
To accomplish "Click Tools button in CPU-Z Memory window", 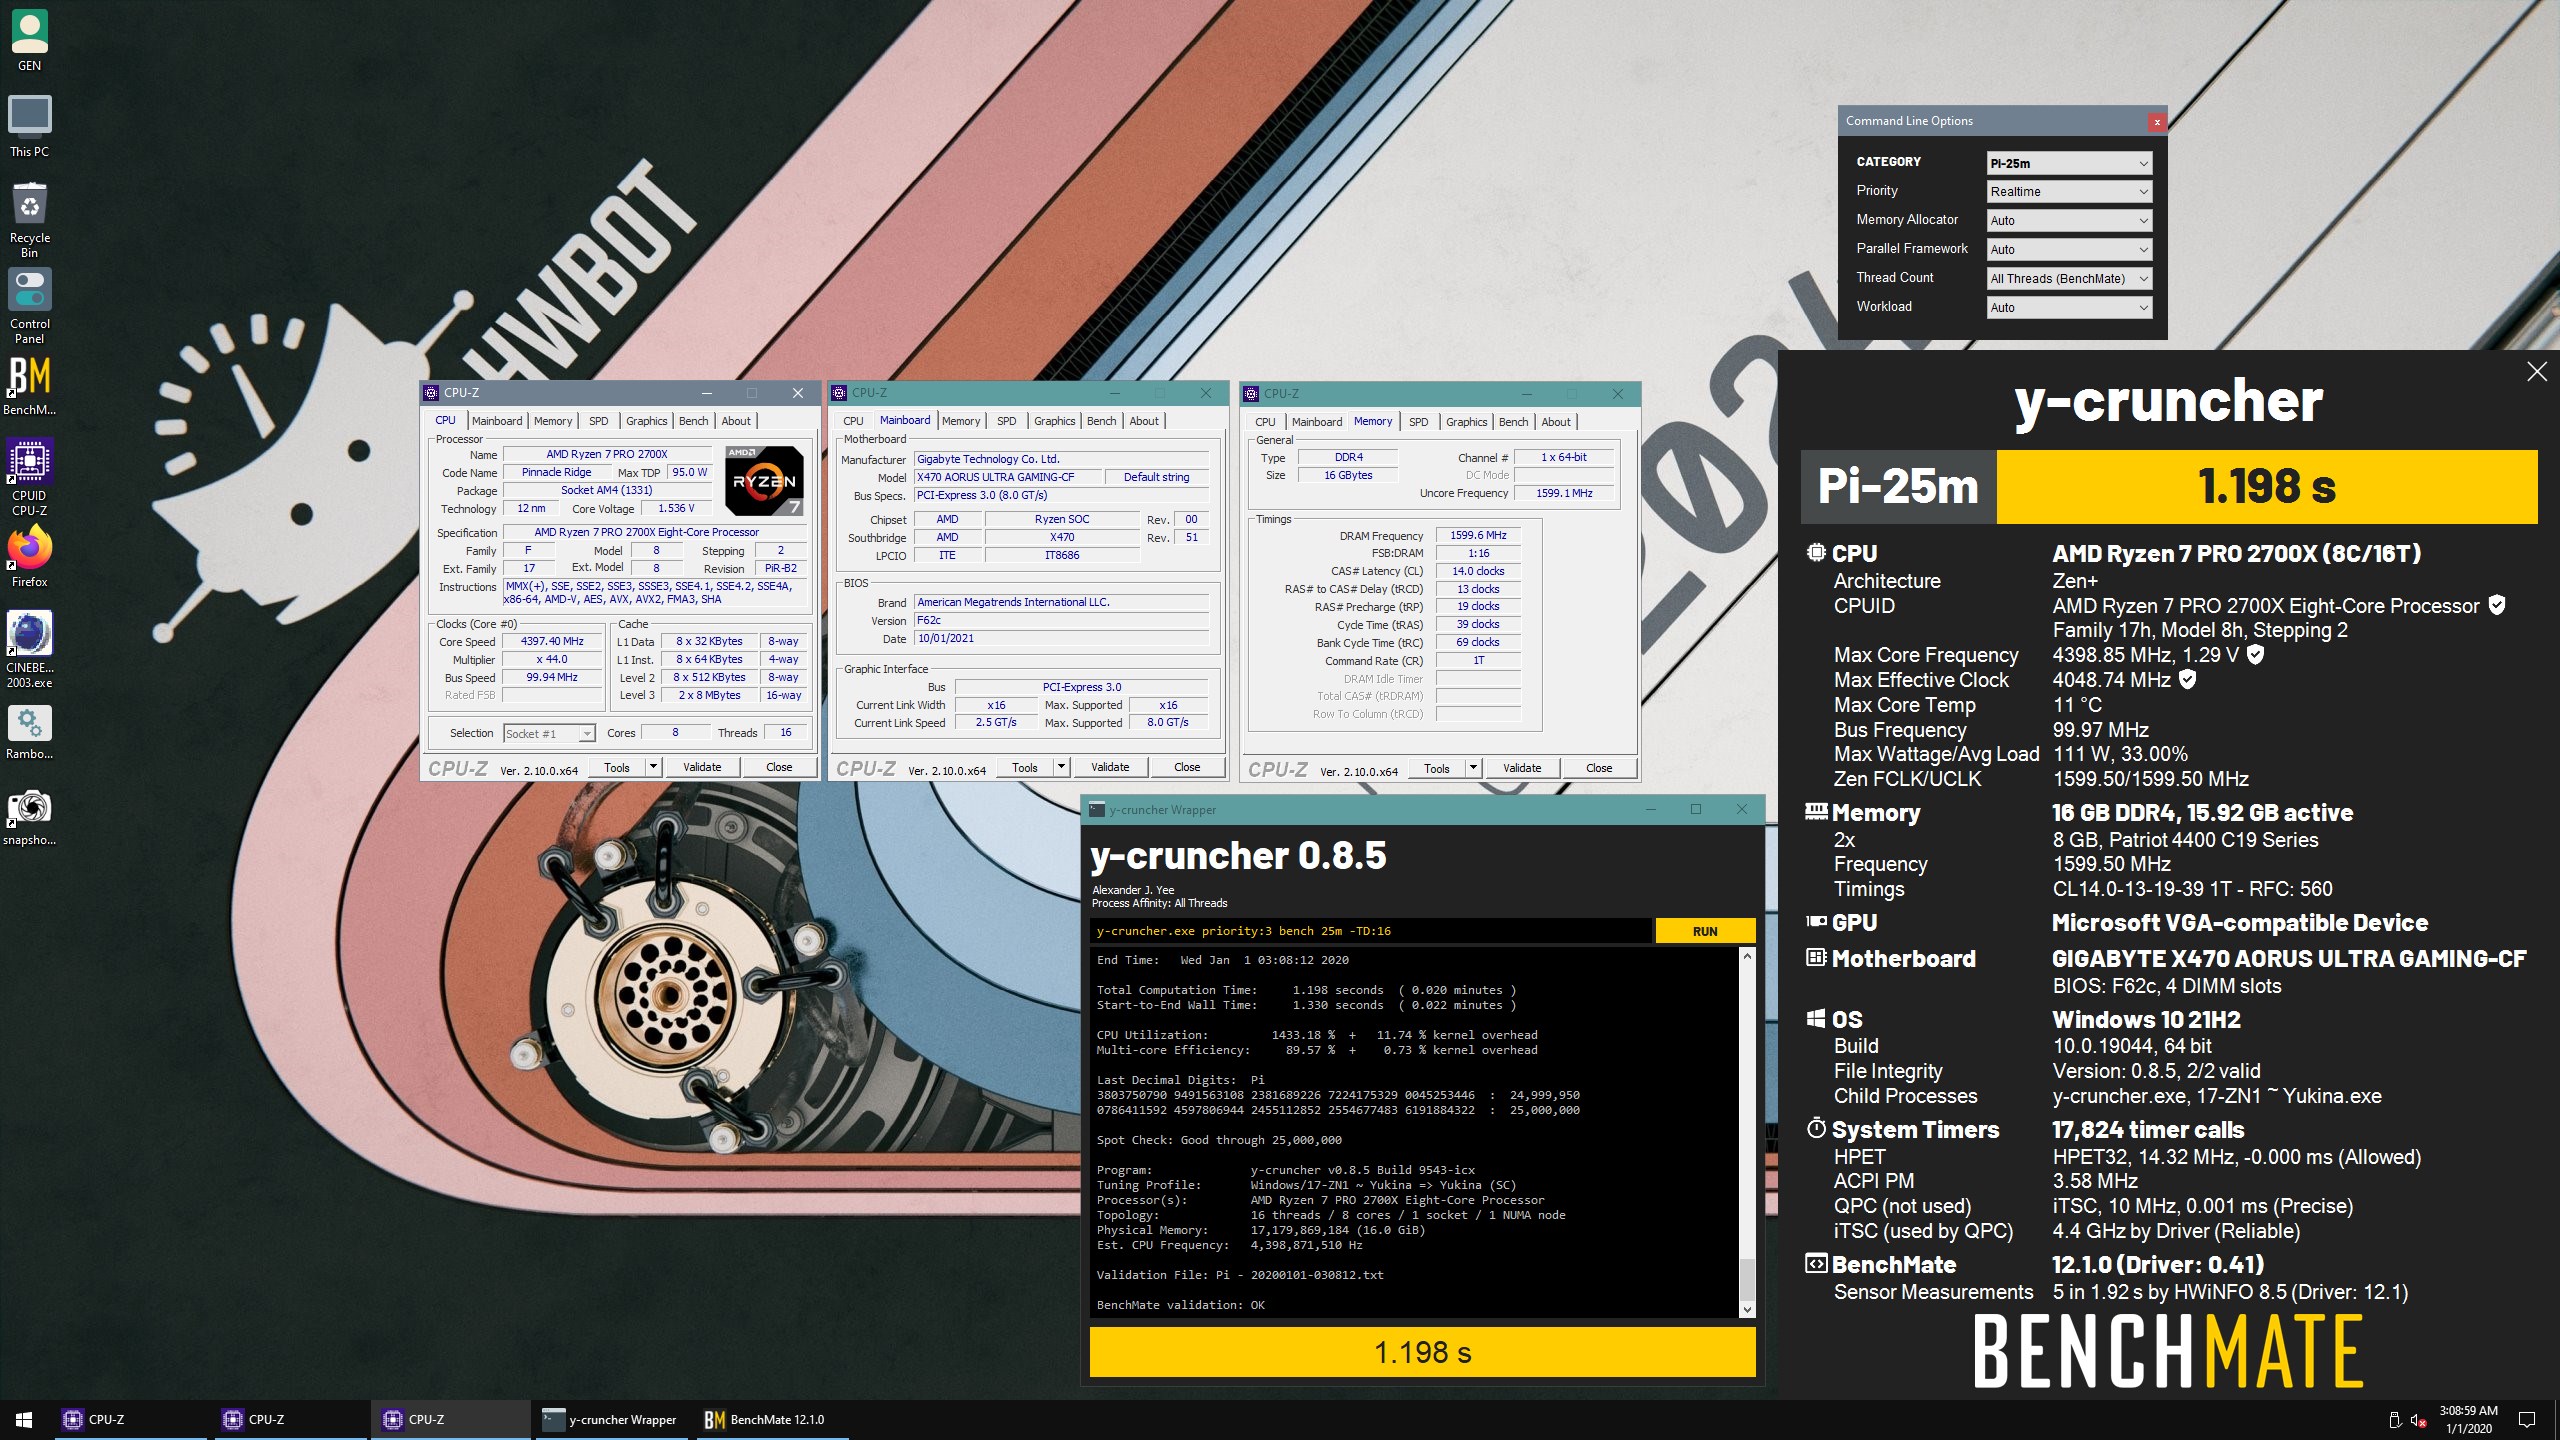I will tap(1437, 768).
